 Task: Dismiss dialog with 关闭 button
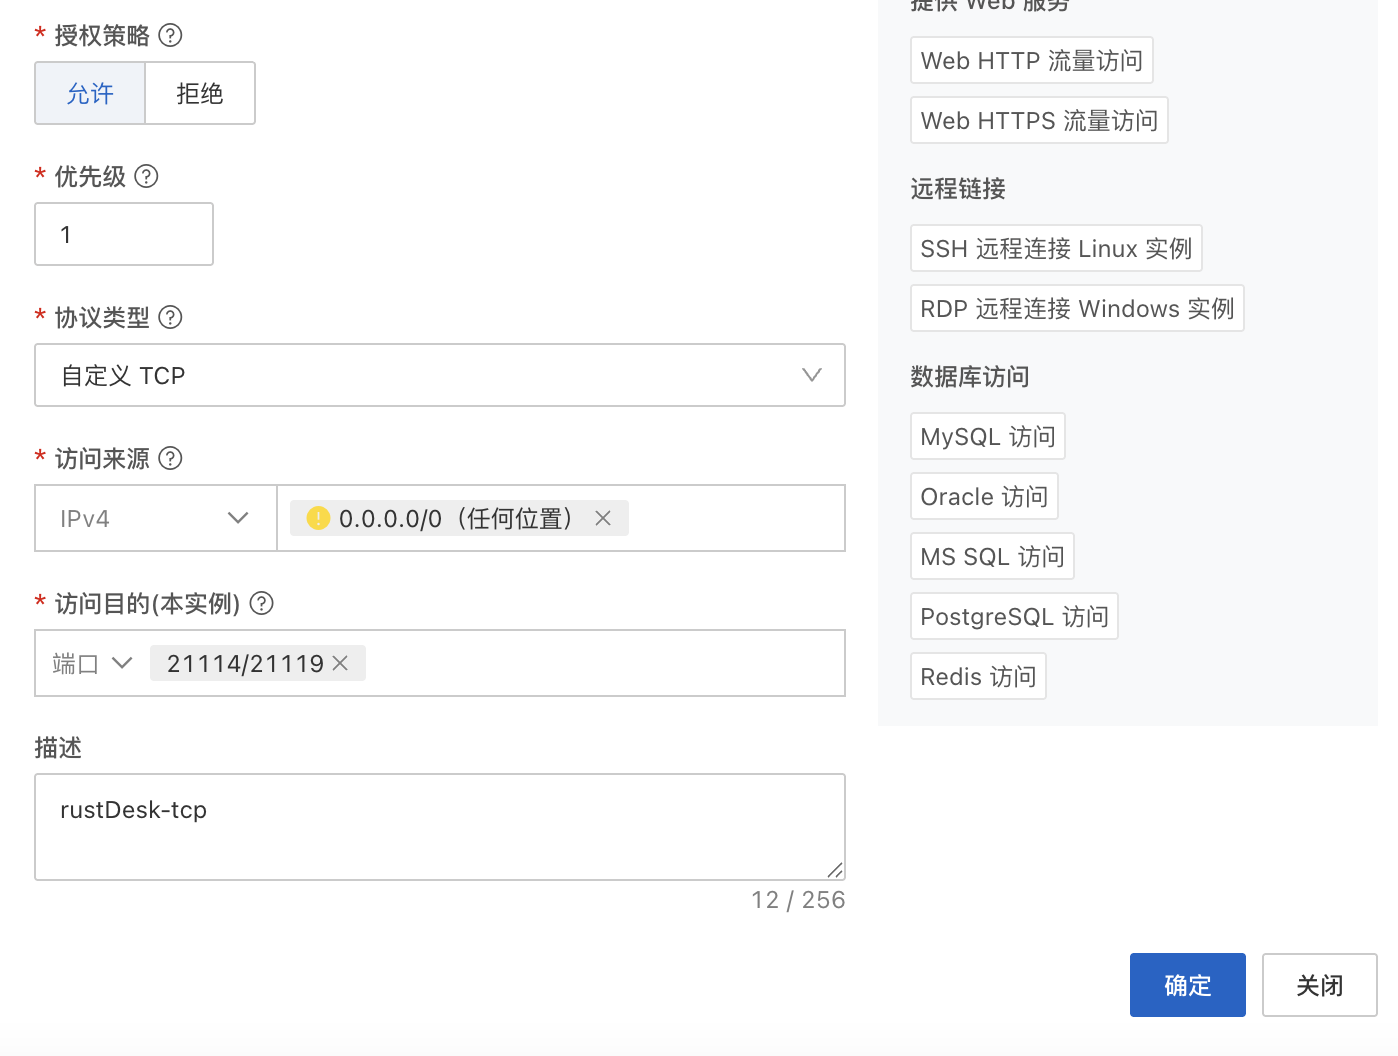point(1320,985)
